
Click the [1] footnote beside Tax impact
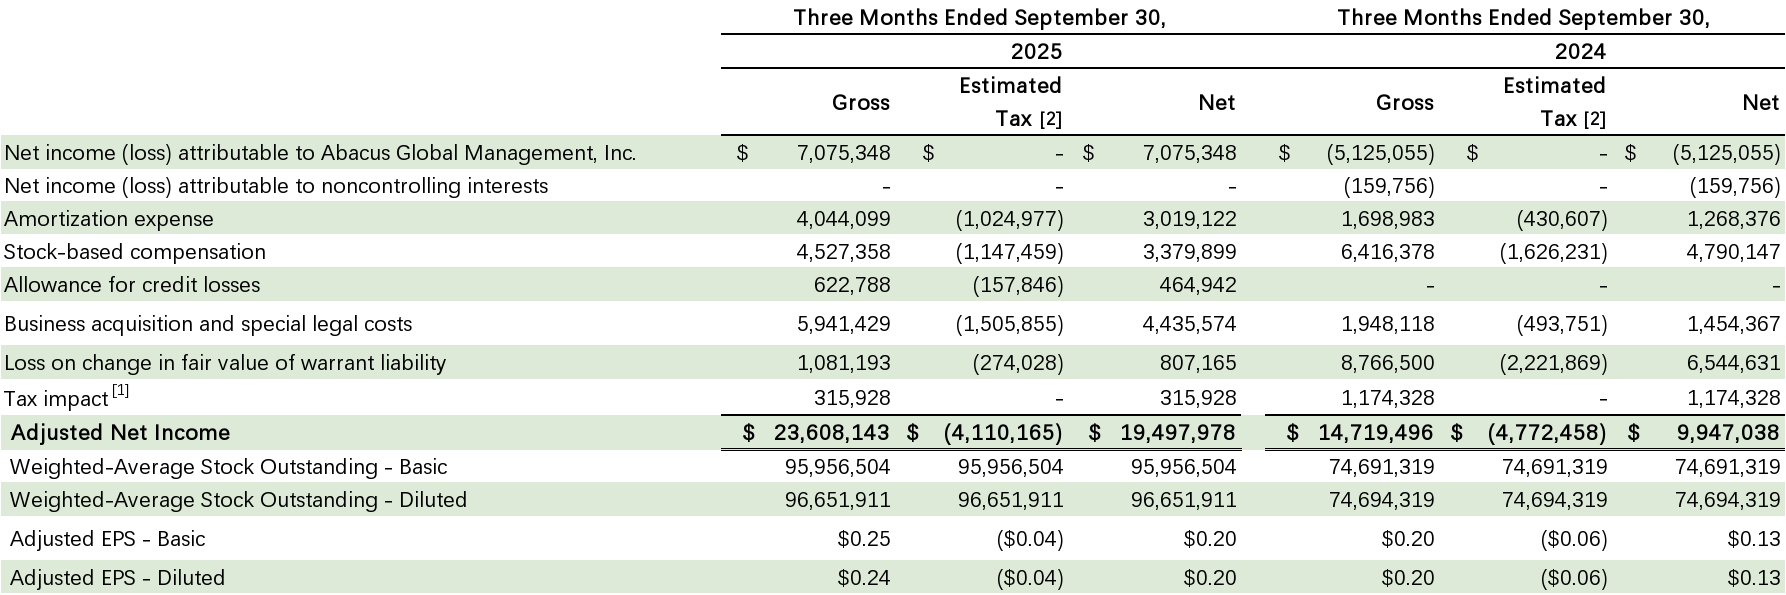(x=120, y=392)
